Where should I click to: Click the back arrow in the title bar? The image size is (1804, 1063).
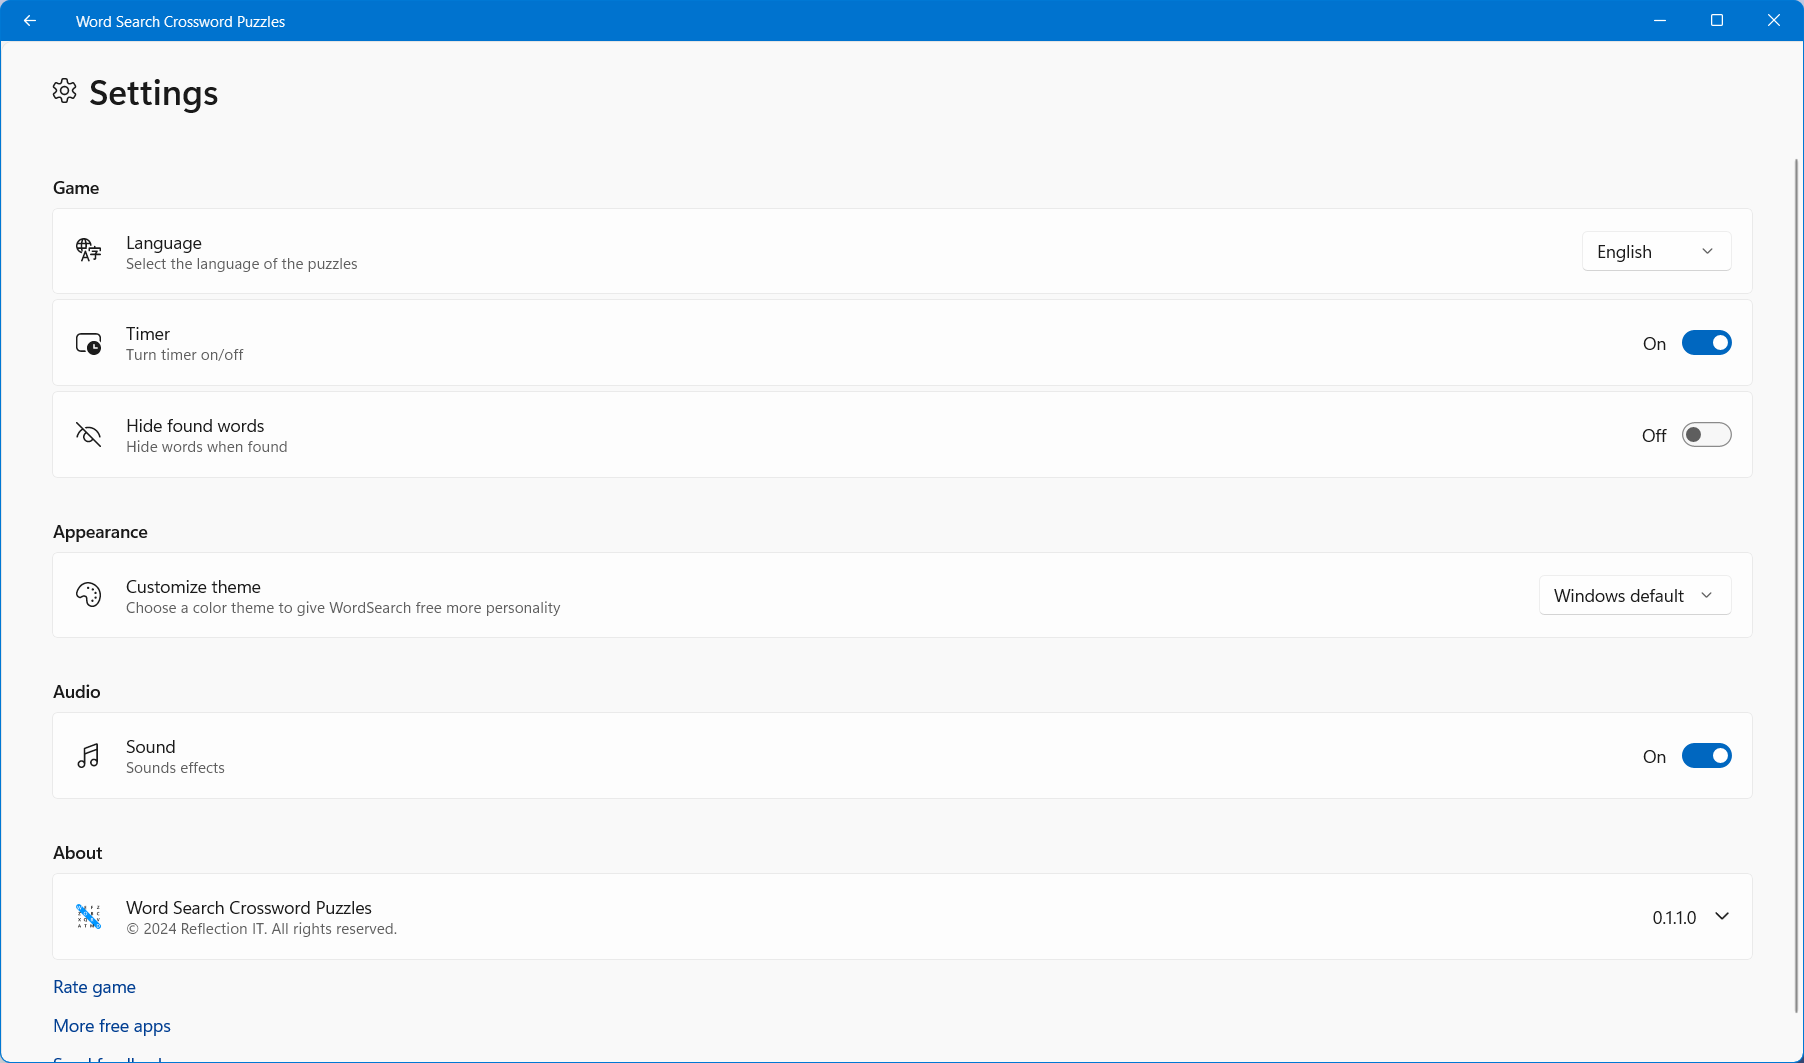29,20
